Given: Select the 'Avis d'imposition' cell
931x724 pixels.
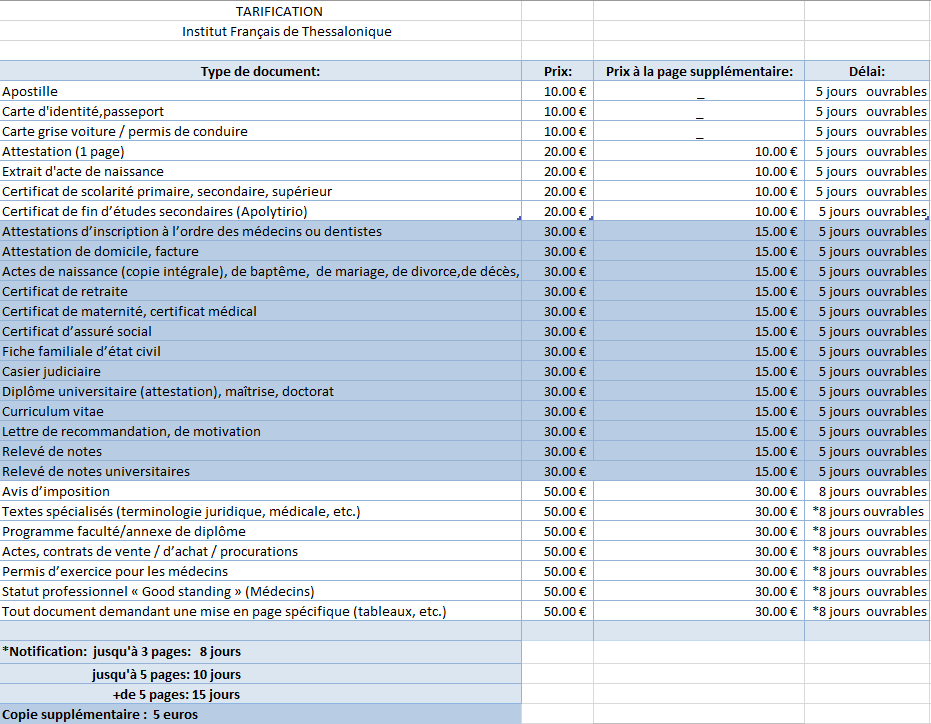Looking at the screenshot, I should pos(56,491).
